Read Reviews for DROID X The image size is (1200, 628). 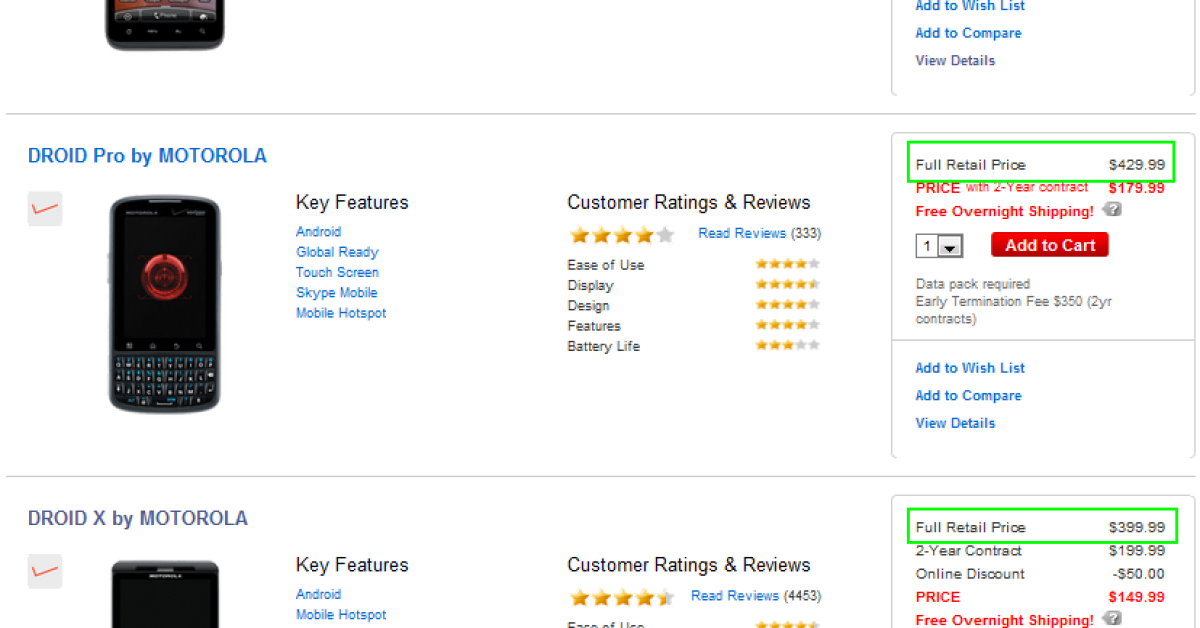pyautogui.click(x=734, y=595)
